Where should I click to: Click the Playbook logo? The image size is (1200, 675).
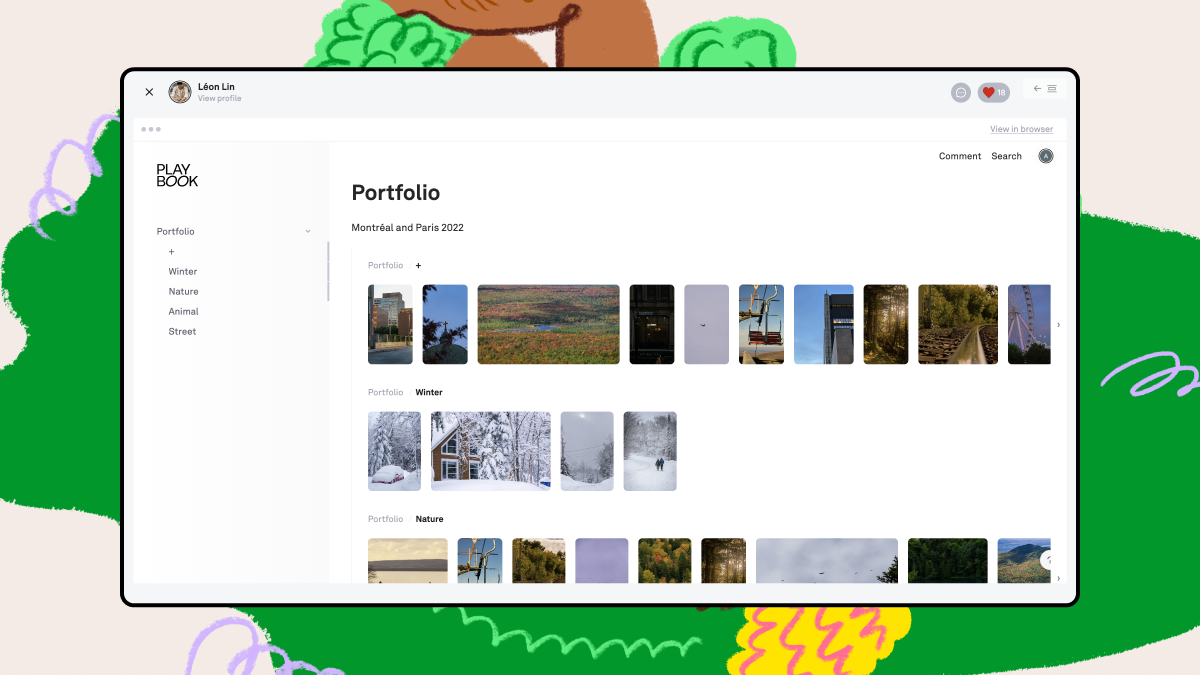point(177,175)
